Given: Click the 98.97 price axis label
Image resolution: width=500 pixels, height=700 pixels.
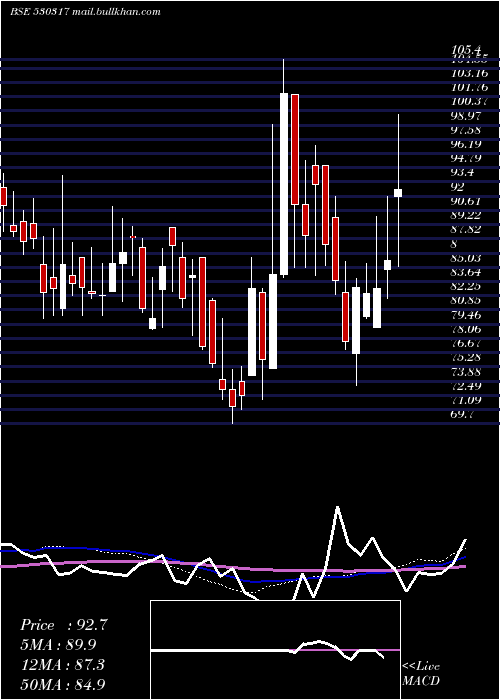Looking at the screenshot, I should pyautogui.click(x=466, y=116).
